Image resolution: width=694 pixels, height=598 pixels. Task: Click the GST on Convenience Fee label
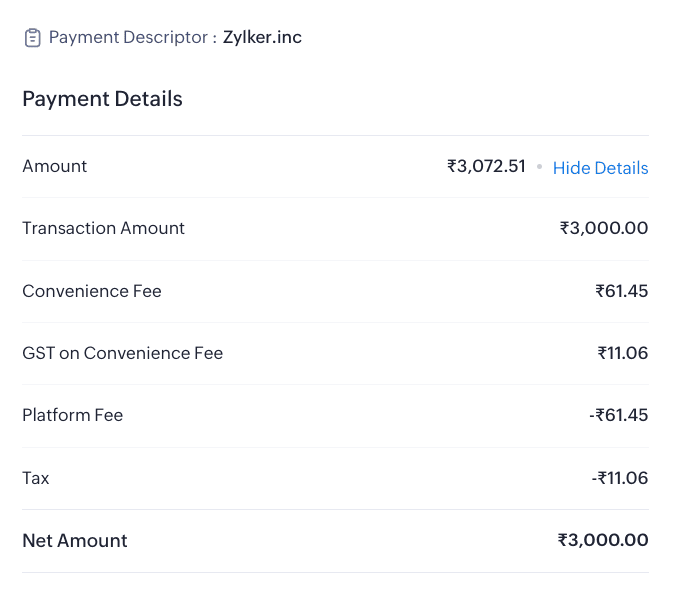(x=122, y=353)
